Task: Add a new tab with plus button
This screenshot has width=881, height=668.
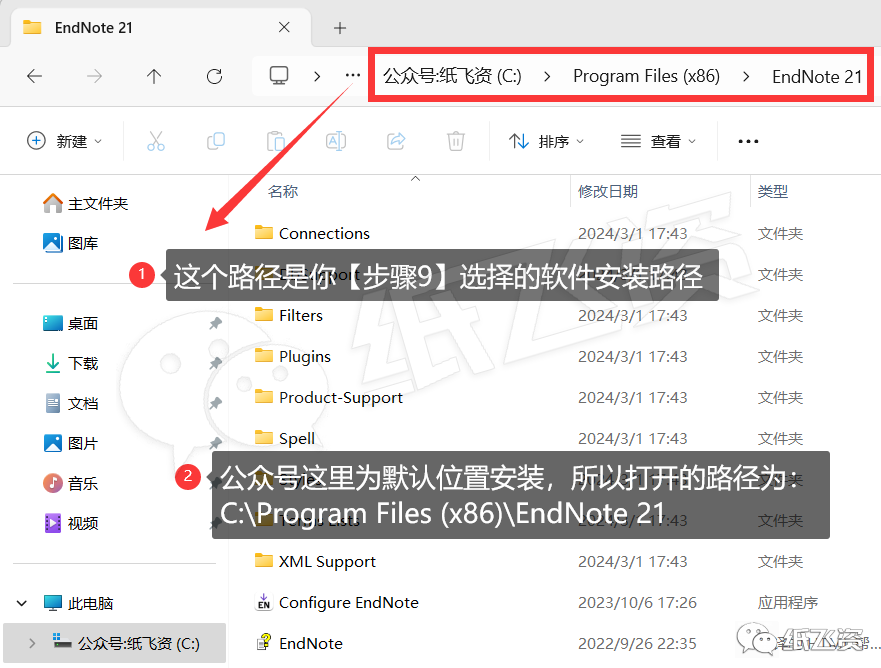Action: pos(339,28)
